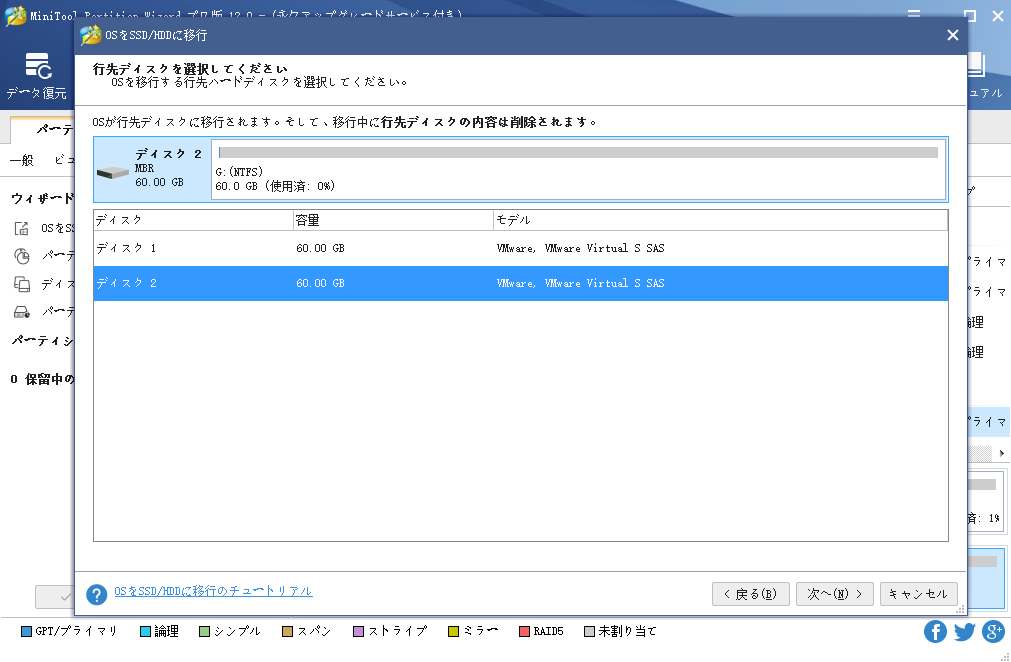Click the ストライプ legend label

coord(397,632)
